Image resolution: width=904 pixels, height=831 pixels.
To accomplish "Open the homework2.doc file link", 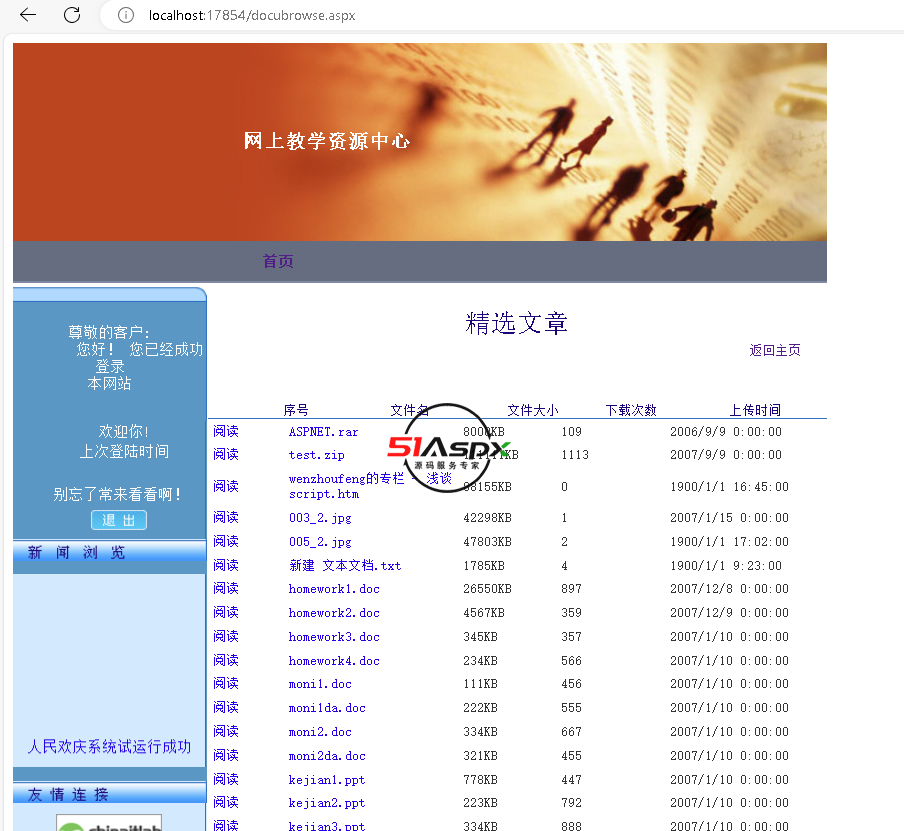I will click(x=334, y=613).
